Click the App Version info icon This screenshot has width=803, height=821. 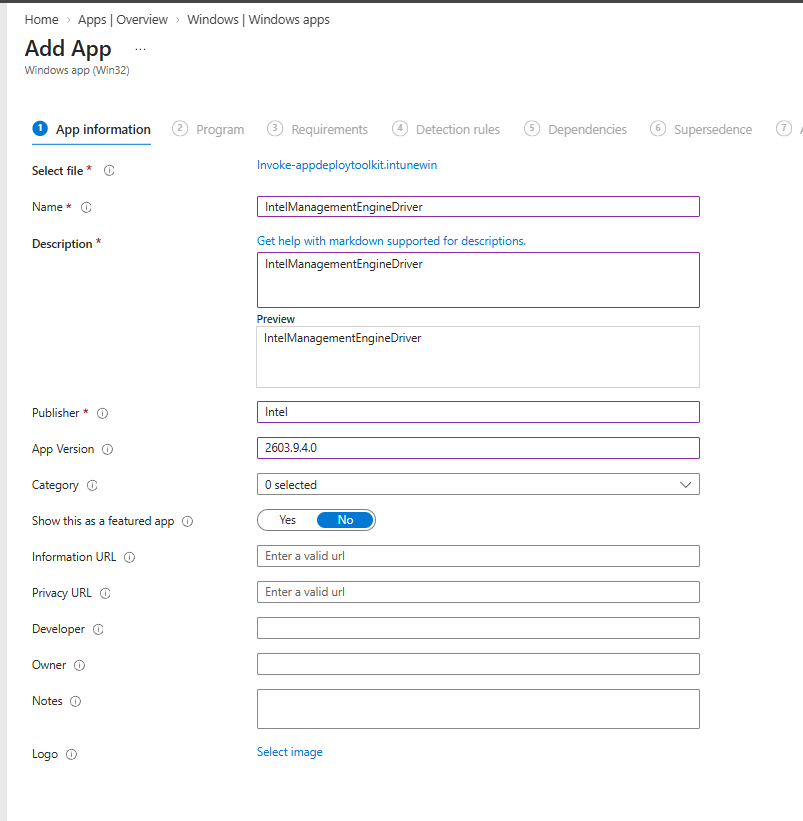(107, 449)
